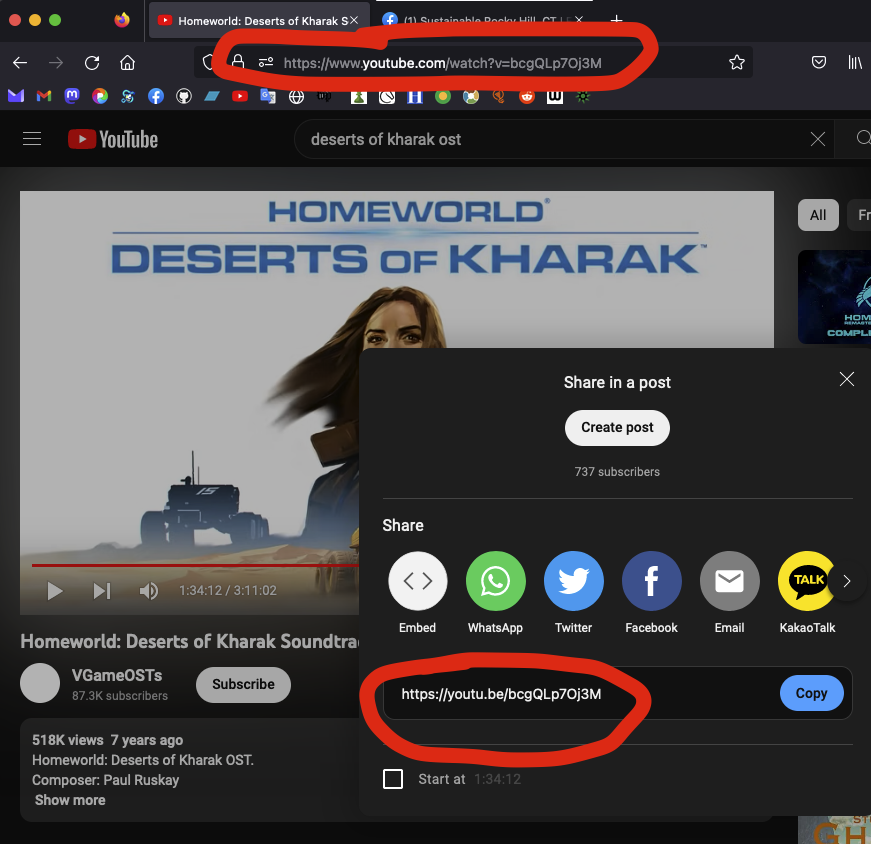The width and height of the screenshot is (871, 844).
Task: Open the Firefox library icon
Action: (855, 62)
